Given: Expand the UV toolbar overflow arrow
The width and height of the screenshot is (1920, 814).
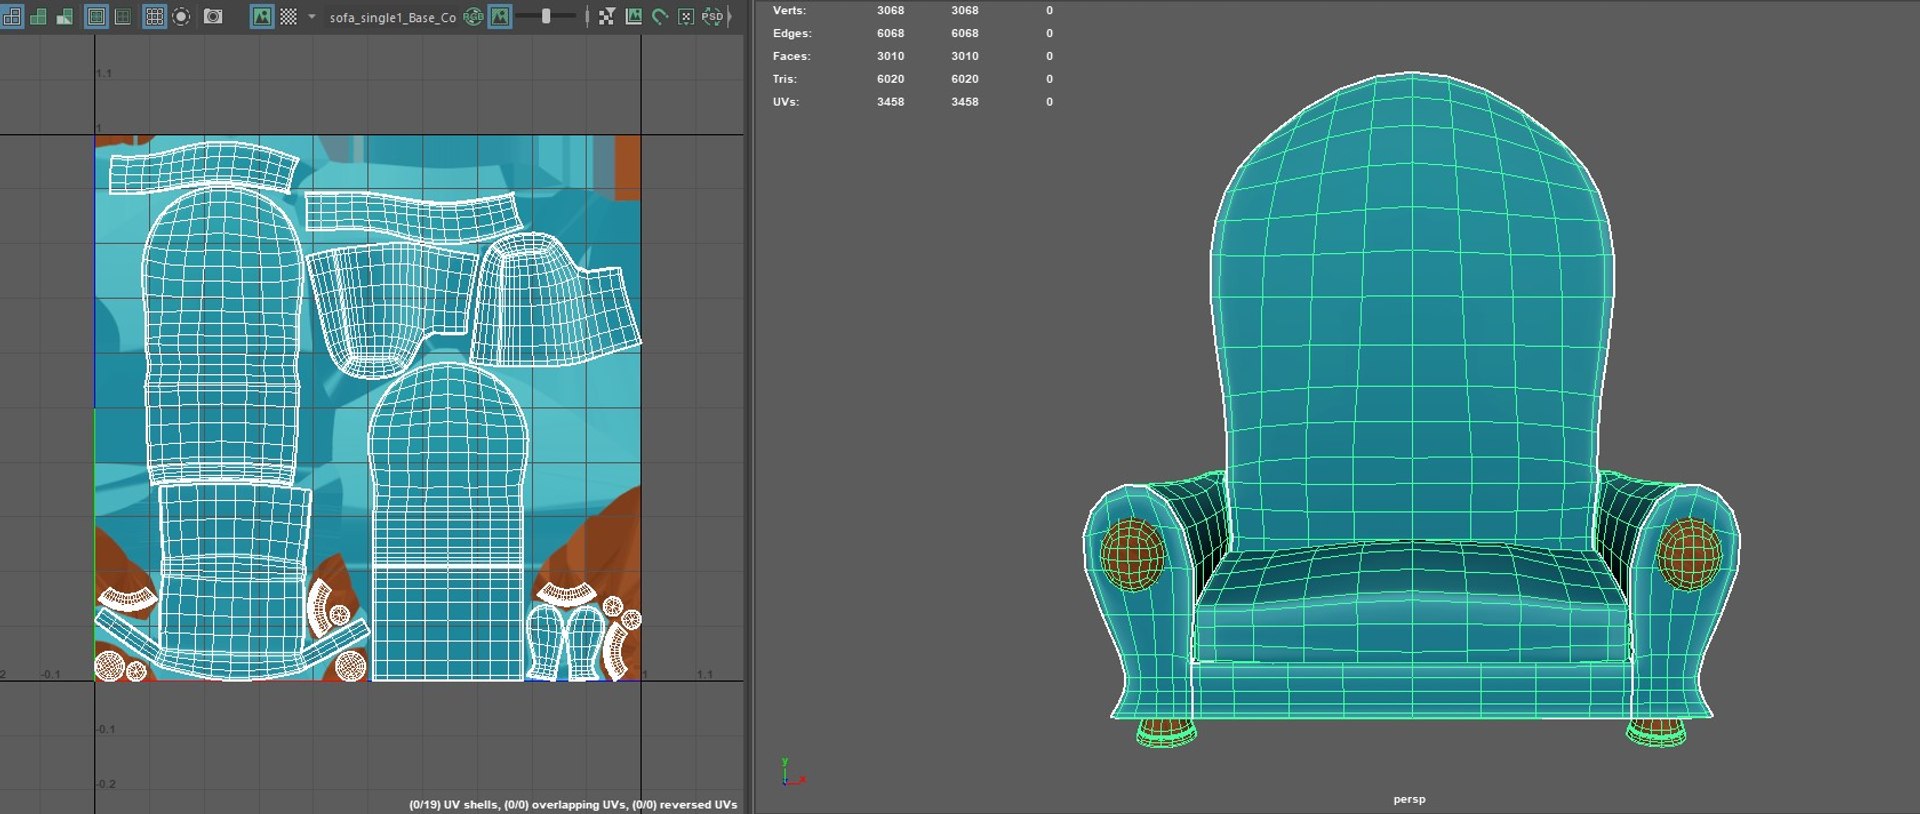Looking at the screenshot, I should click(x=729, y=17).
